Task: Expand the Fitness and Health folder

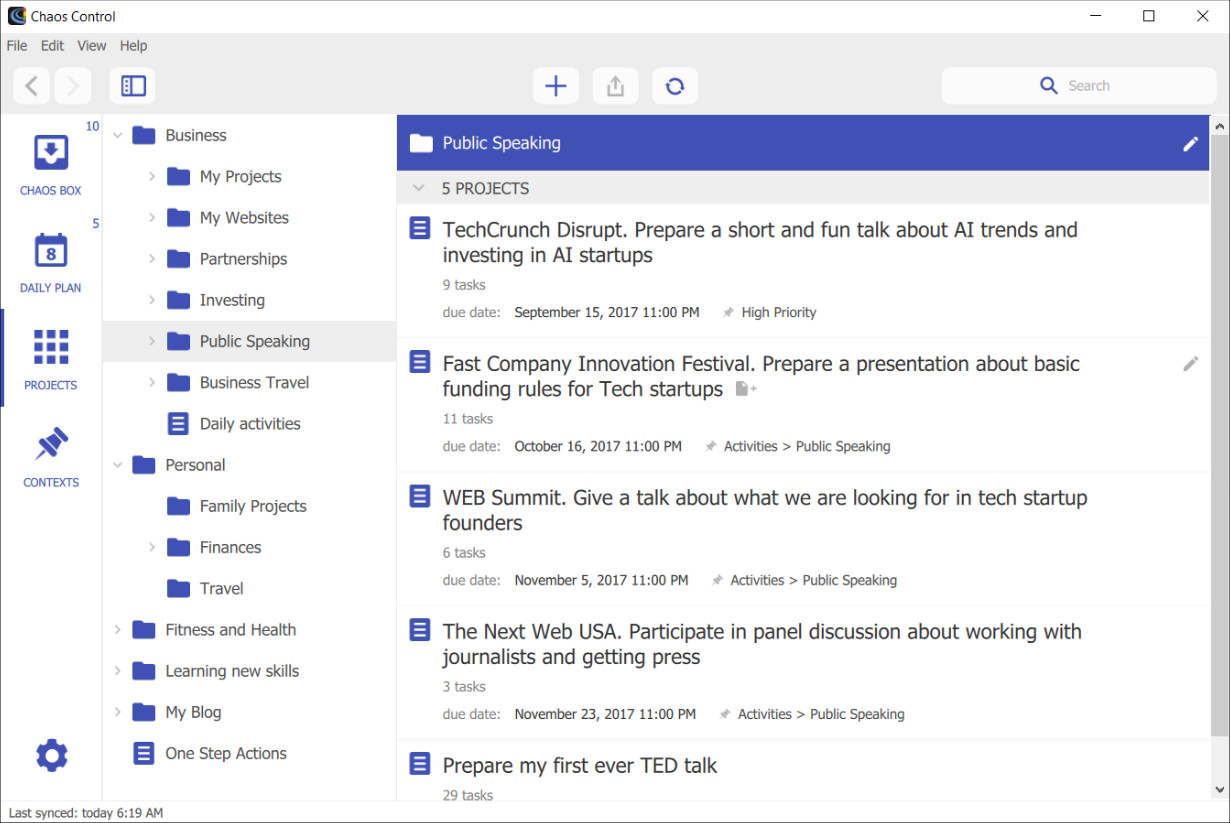Action: pyautogui.click(x=118, y=630)
